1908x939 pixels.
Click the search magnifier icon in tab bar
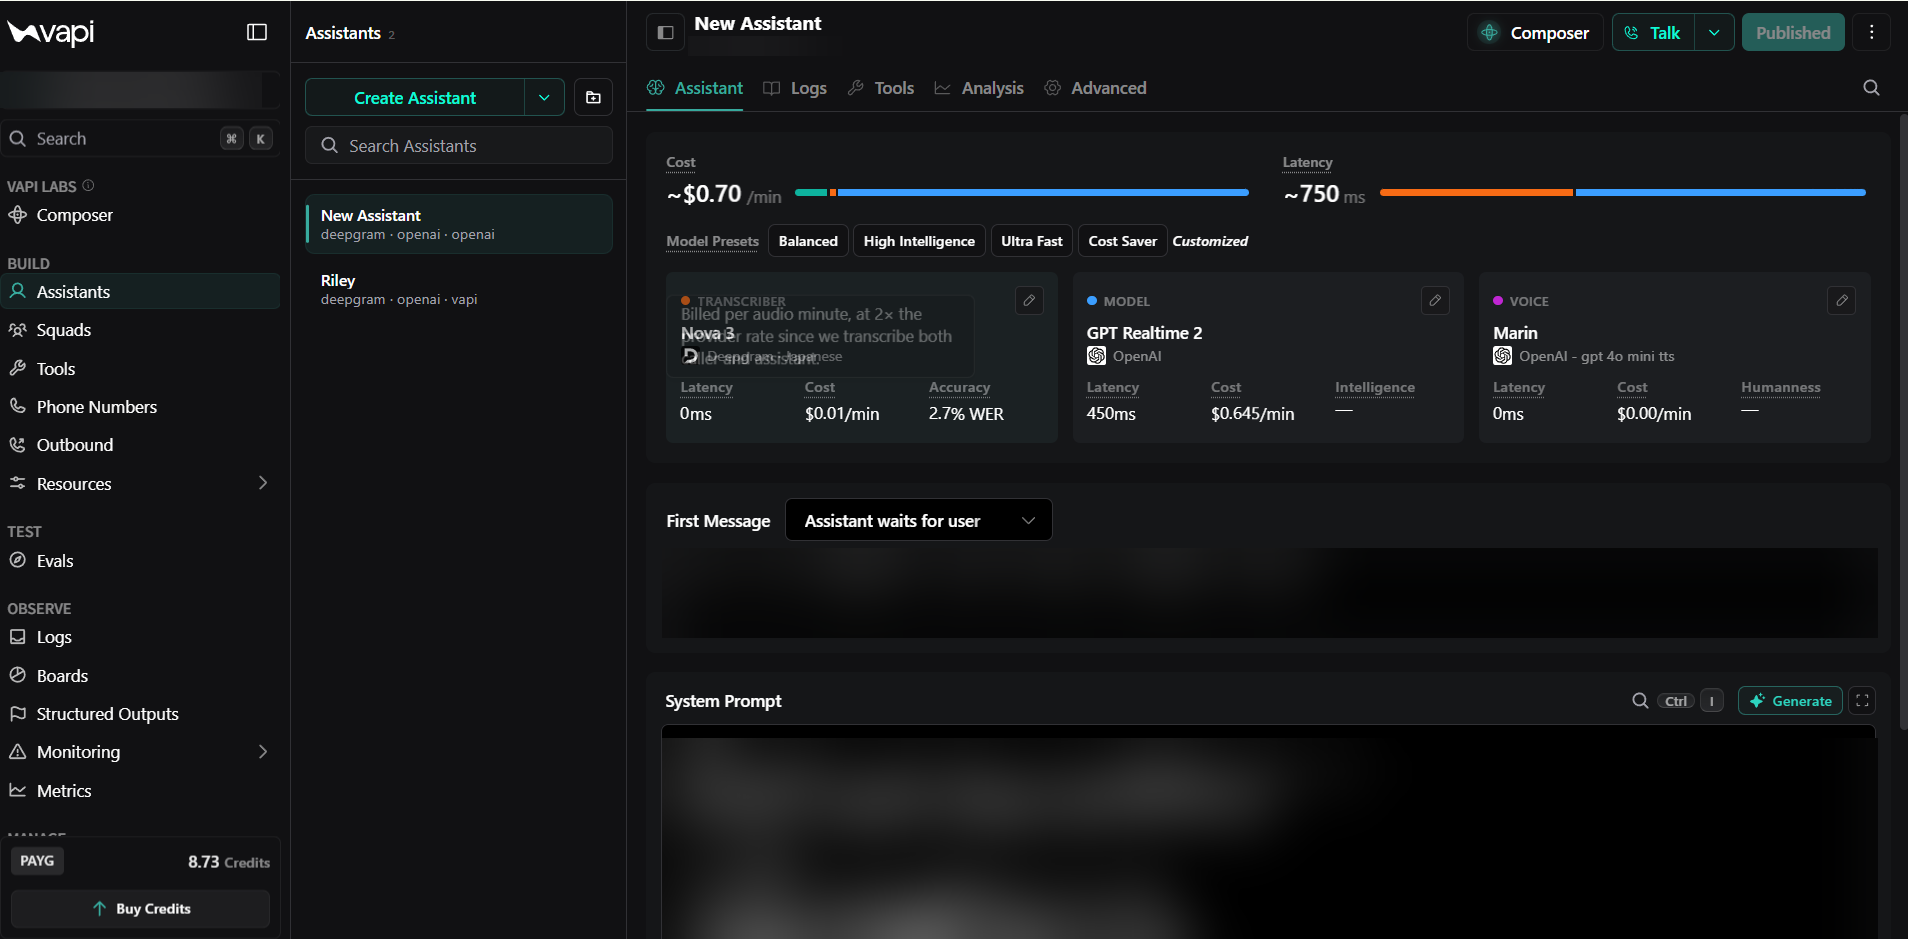click(x=1871, y=88)
